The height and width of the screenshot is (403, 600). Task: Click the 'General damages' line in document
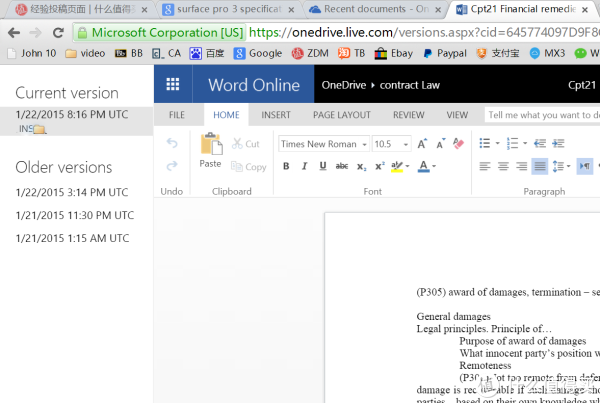click(453, 317)
